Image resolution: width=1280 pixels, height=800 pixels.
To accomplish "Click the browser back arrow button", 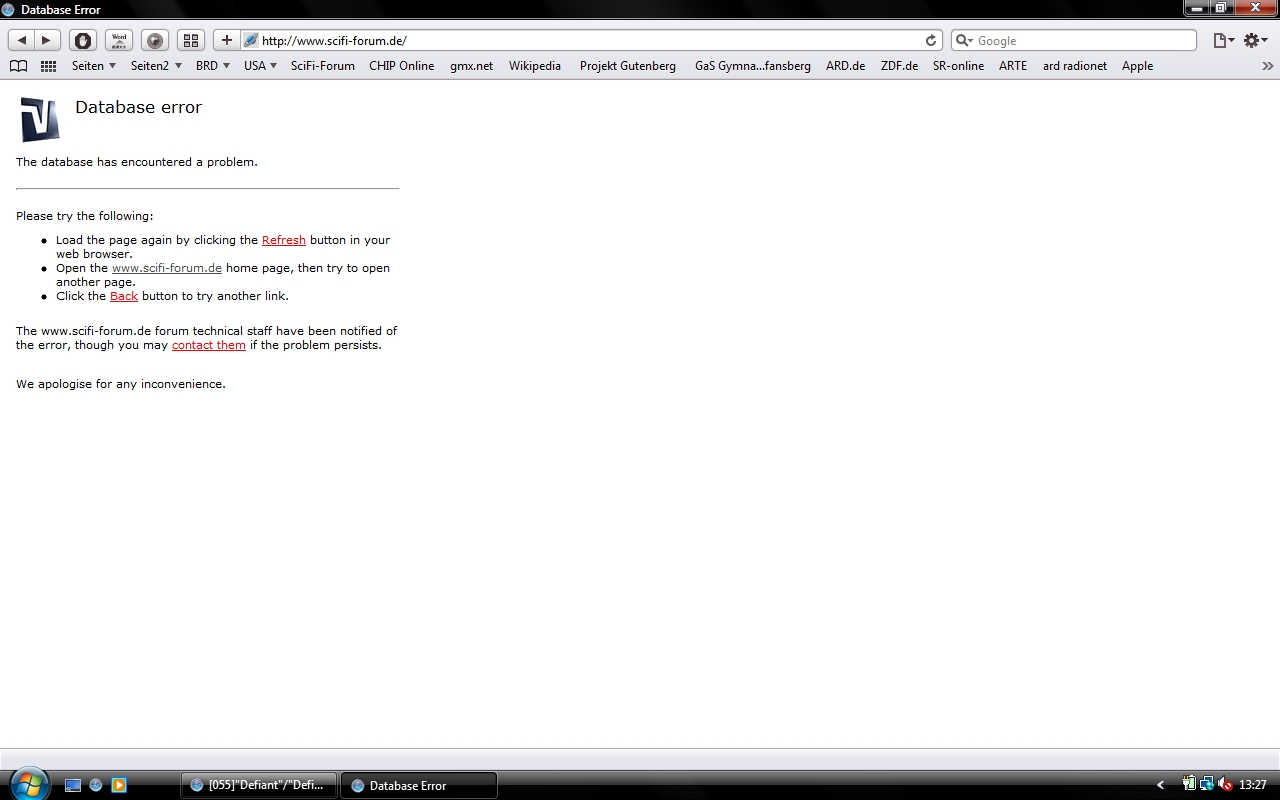I will point(22,40).
